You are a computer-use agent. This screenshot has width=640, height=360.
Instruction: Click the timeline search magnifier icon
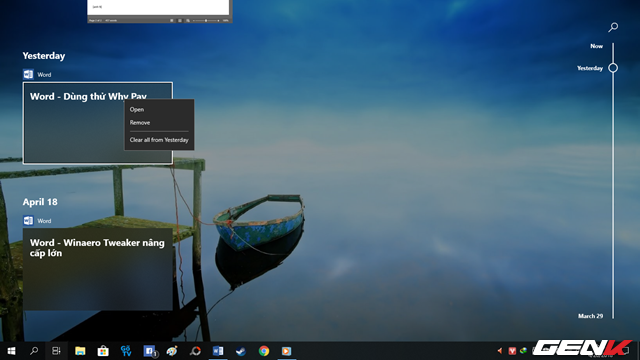613,27
